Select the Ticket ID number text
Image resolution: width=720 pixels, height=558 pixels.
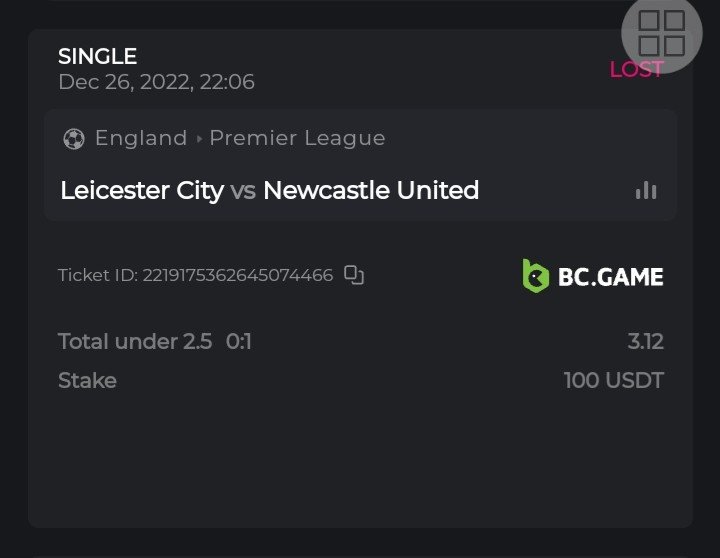click(237, 275)
